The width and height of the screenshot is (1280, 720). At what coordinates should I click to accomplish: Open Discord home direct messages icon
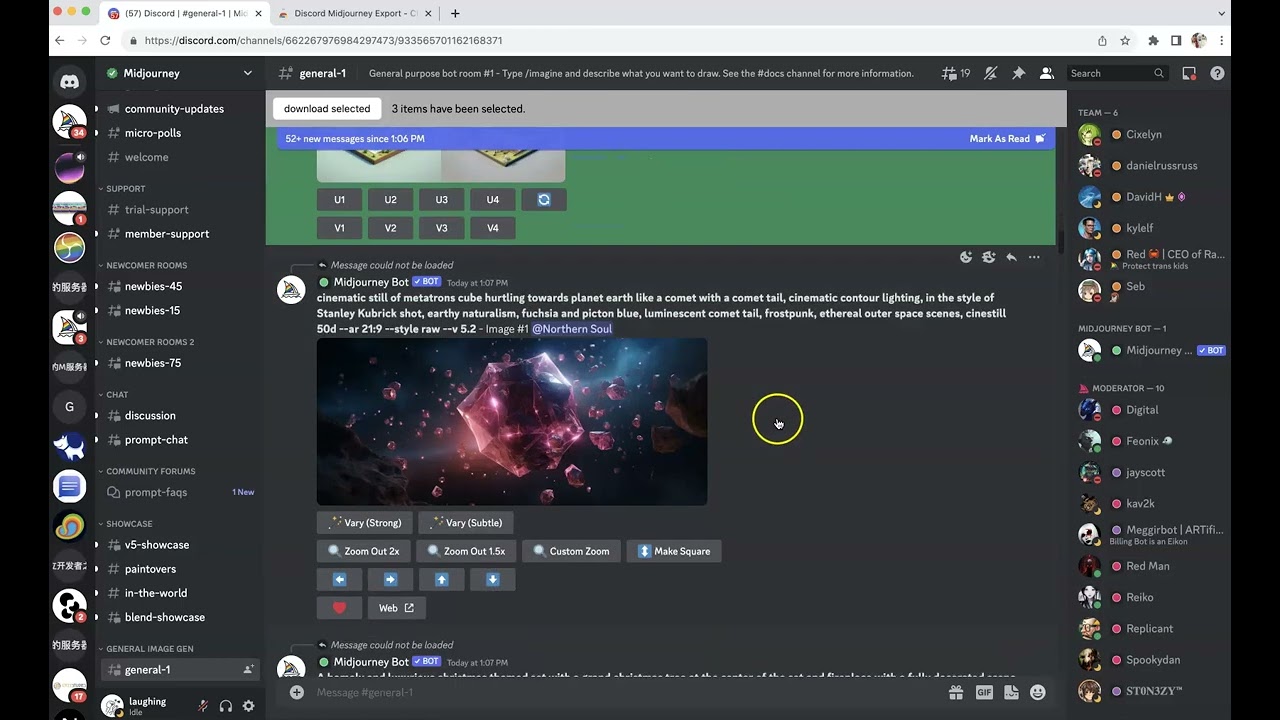[x=69, y=82]
